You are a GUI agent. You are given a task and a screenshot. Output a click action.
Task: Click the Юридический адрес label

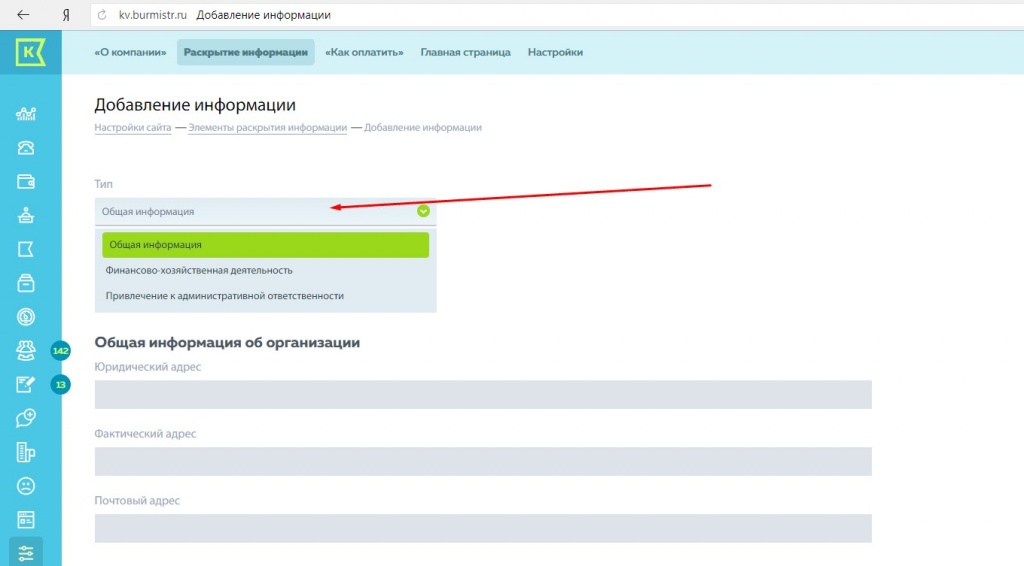click(x=148, y=367)
